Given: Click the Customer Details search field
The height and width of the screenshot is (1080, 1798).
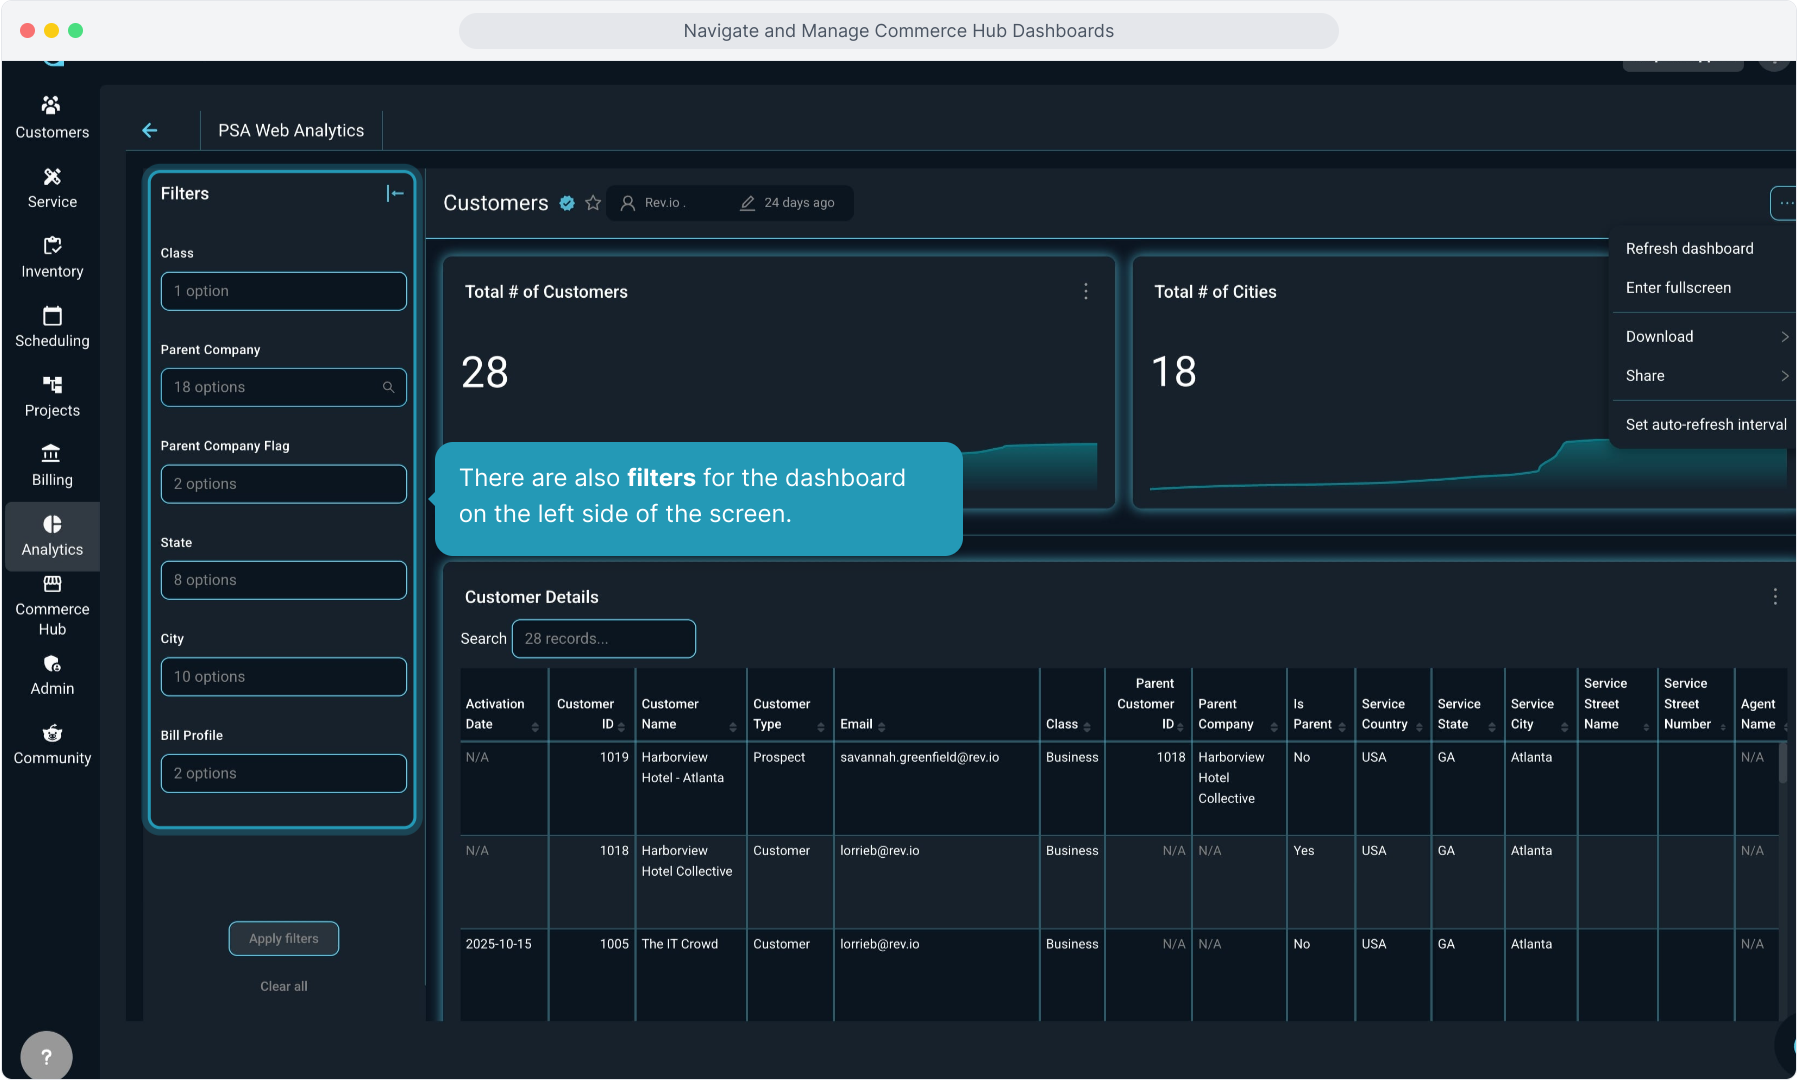Looking at the screenshot, I should [x=603, y=638].
